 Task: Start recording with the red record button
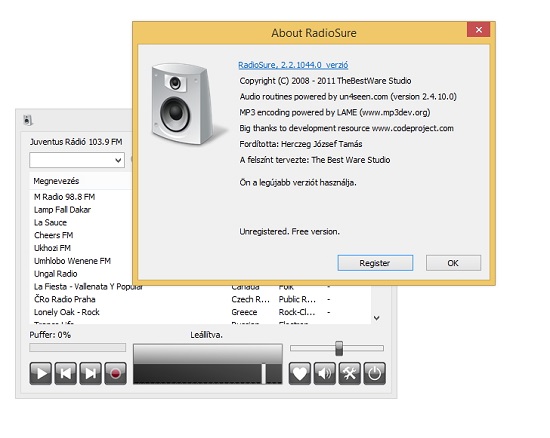click(x=115, y=373)
